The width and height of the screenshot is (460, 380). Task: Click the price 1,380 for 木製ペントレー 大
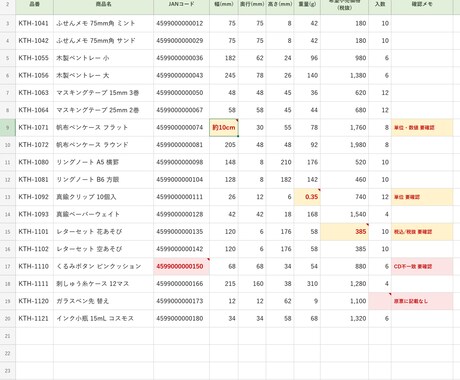tap(345, 75)
